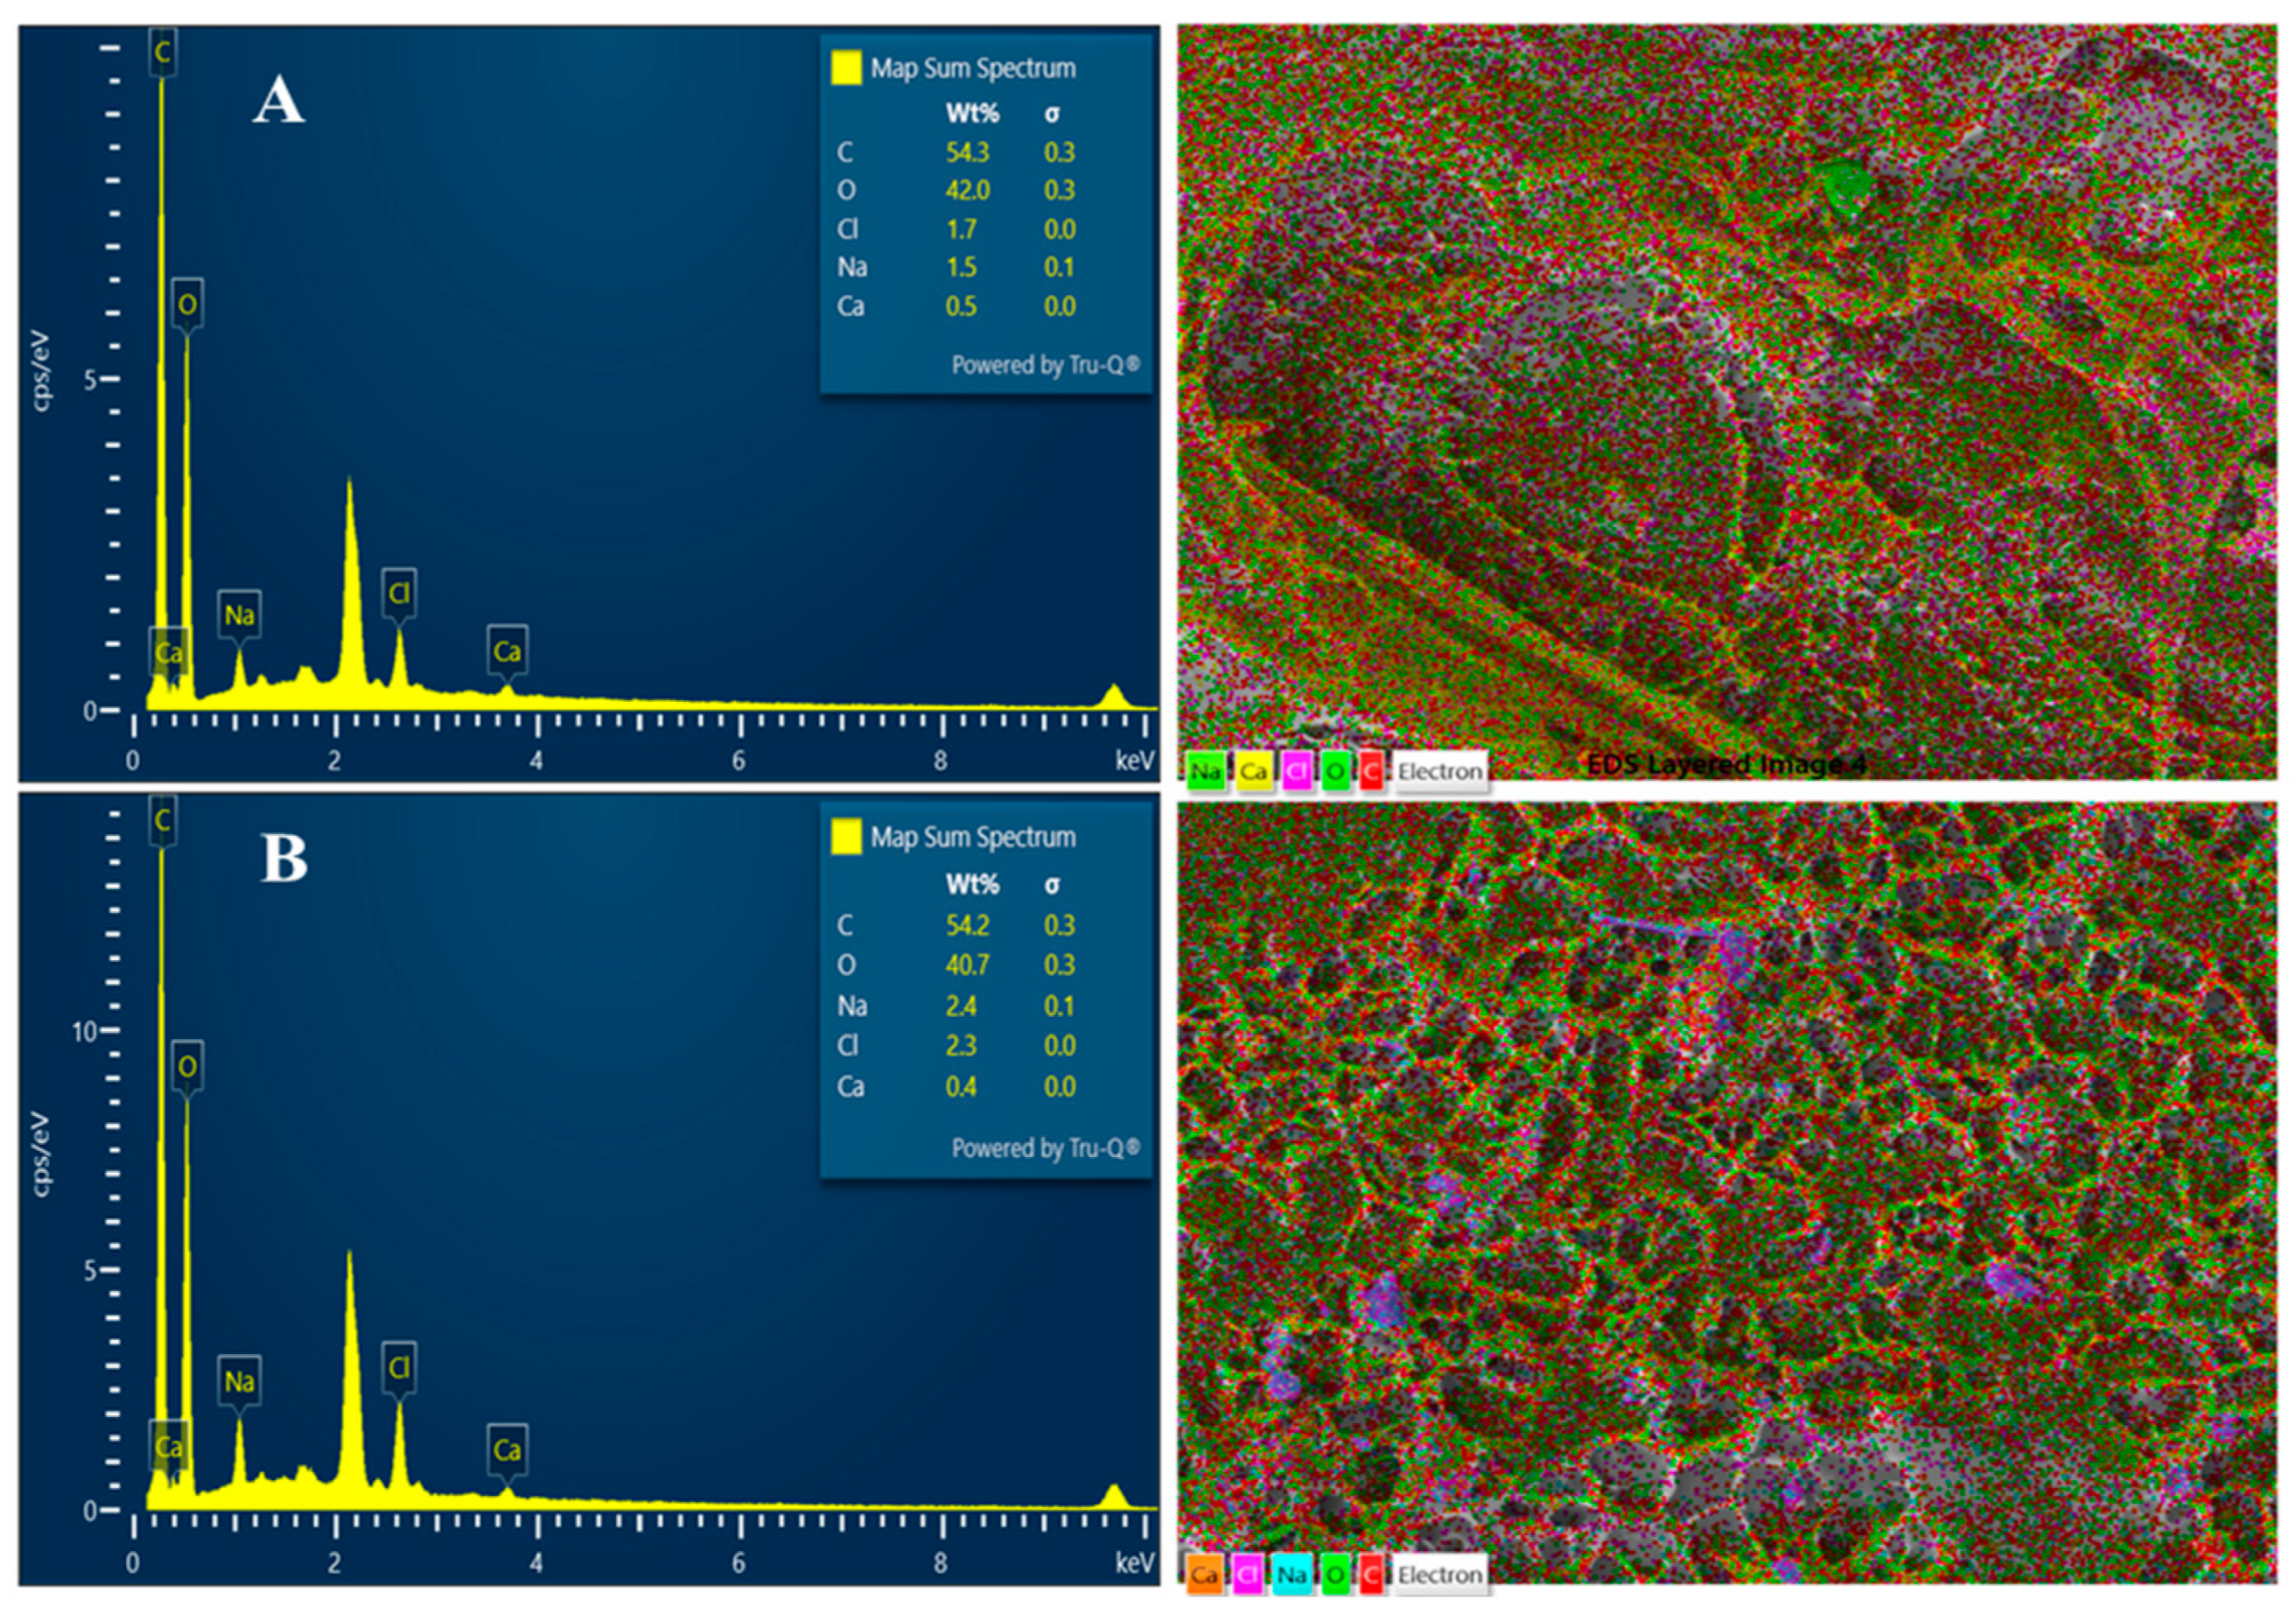Click the C peak label in spectrum A
2296x1614 pixels.
[163, 52]
